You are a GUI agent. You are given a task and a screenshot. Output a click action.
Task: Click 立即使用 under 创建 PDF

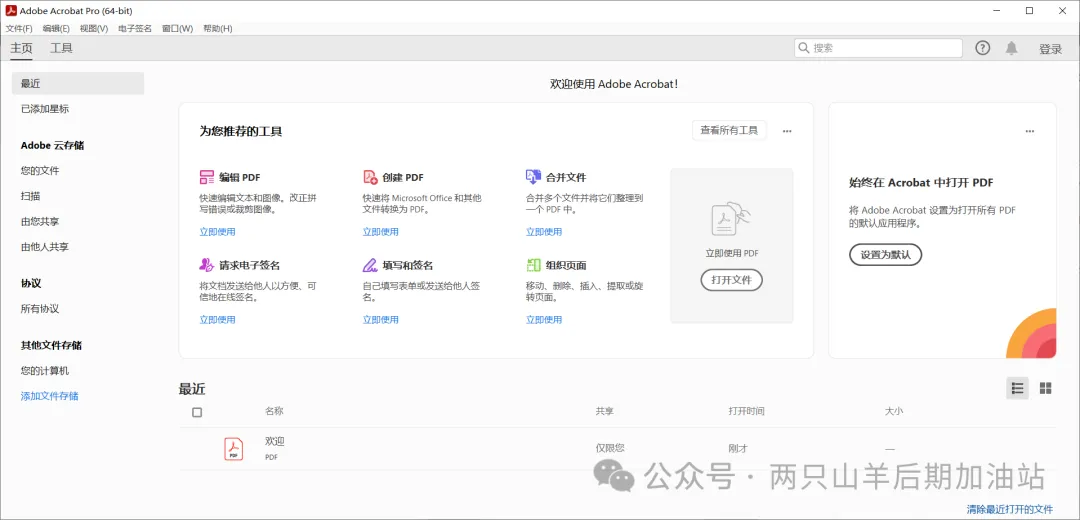(381, 232)
